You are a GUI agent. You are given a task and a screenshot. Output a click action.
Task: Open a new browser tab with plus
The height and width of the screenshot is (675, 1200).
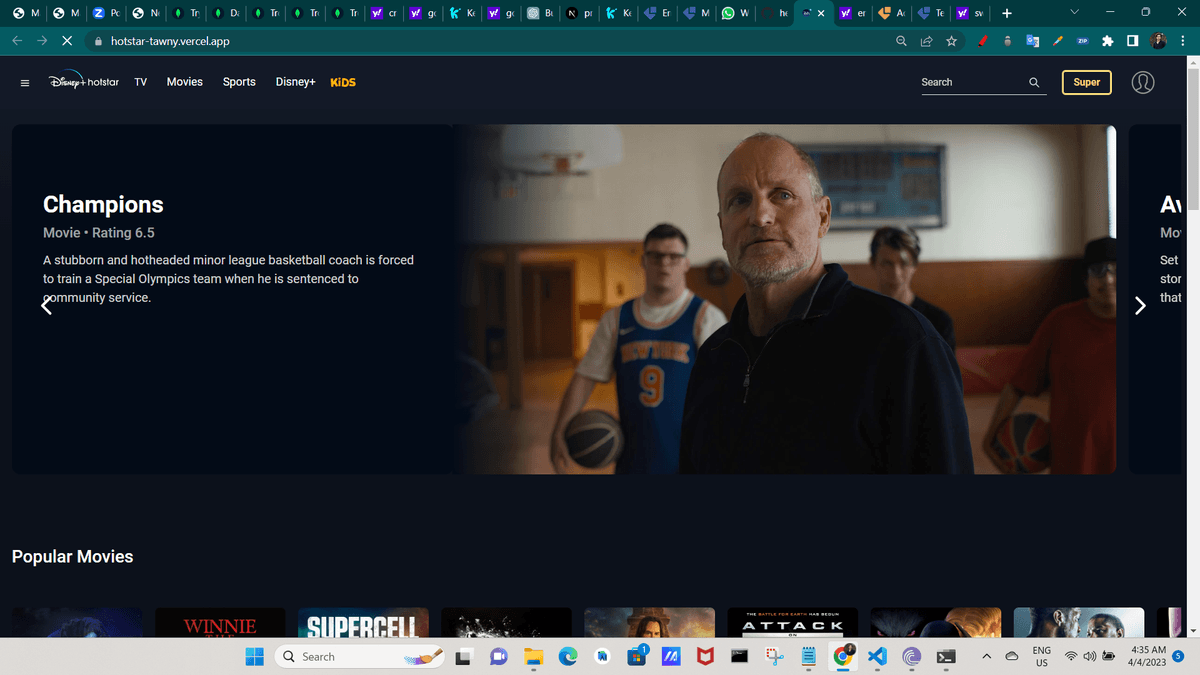[x=1006, y=13]
